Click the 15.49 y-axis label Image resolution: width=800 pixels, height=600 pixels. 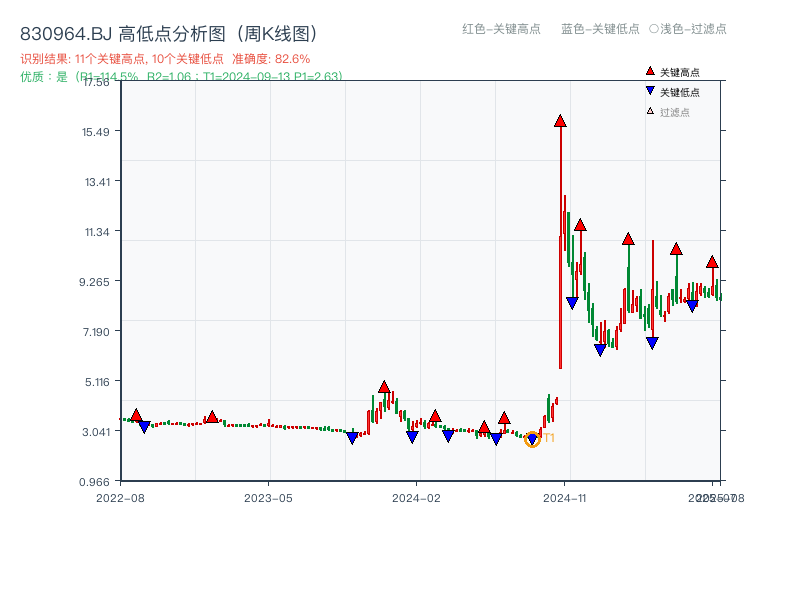pyautogui.click(x=96, y=132)
